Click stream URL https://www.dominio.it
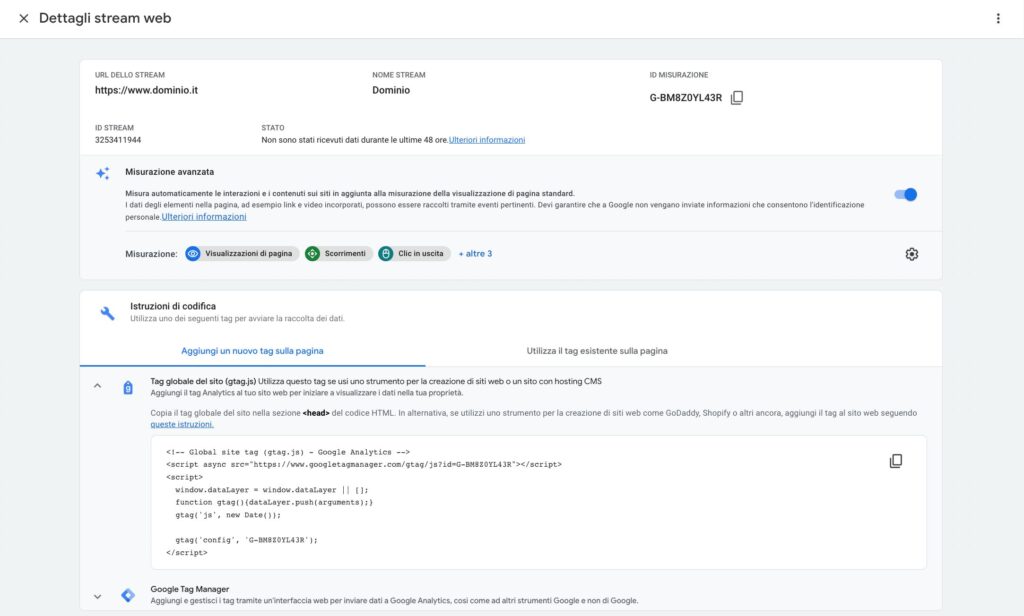Viewport: 1024px width, 616px height. 146,90
